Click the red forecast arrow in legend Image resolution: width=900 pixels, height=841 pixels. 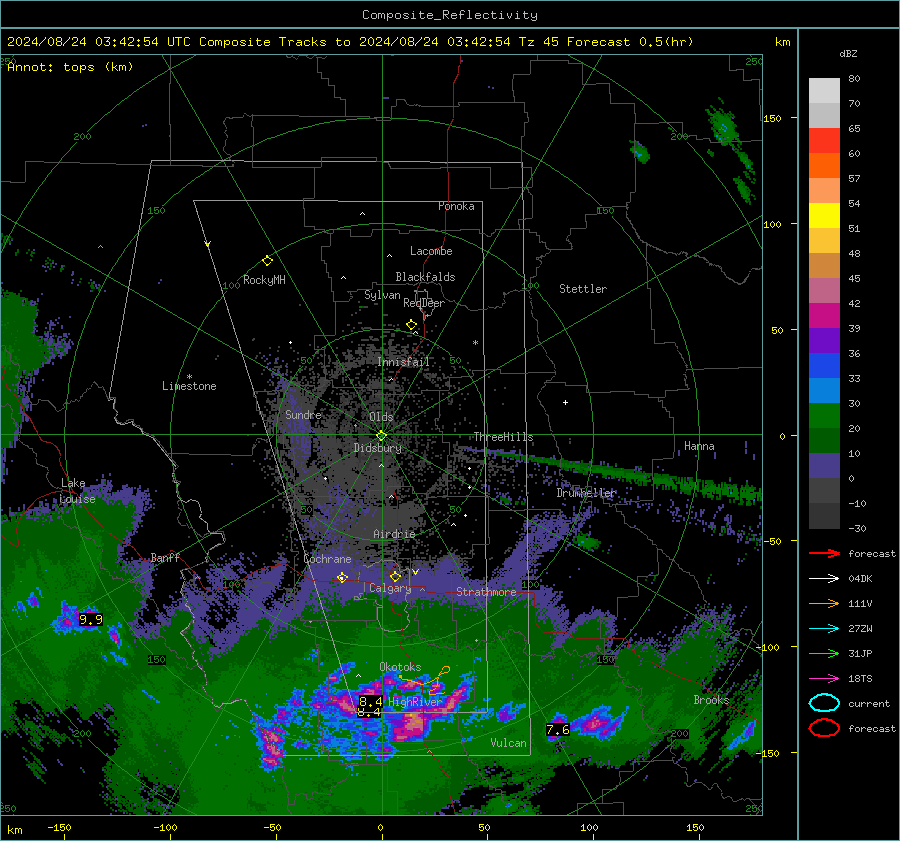point(824,553)
